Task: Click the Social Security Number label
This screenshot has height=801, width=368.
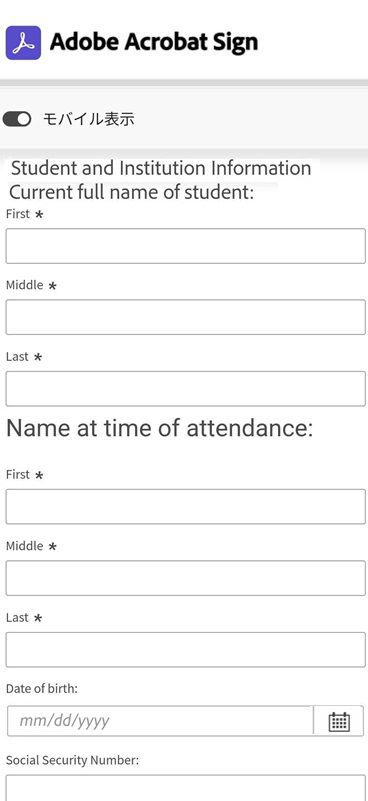Action: pyautogui.click(x=72, y=760)
